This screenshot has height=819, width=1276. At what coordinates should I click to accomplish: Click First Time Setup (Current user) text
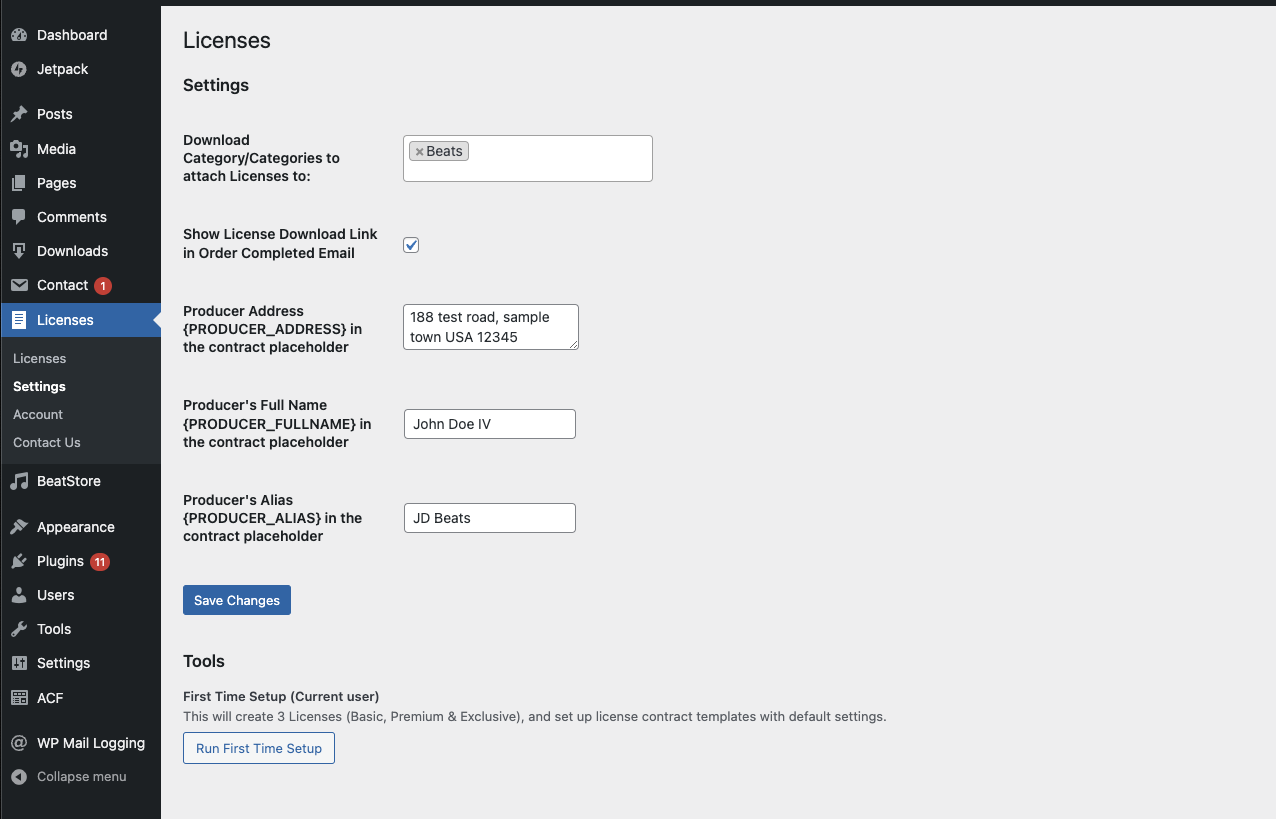point(281,696)
